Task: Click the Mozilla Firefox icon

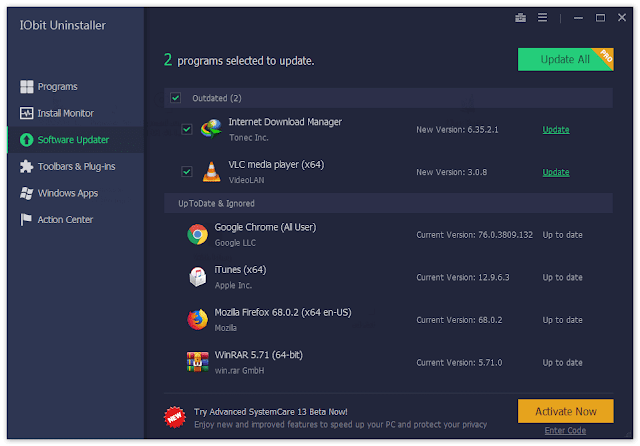Action: tap(198, 320)
